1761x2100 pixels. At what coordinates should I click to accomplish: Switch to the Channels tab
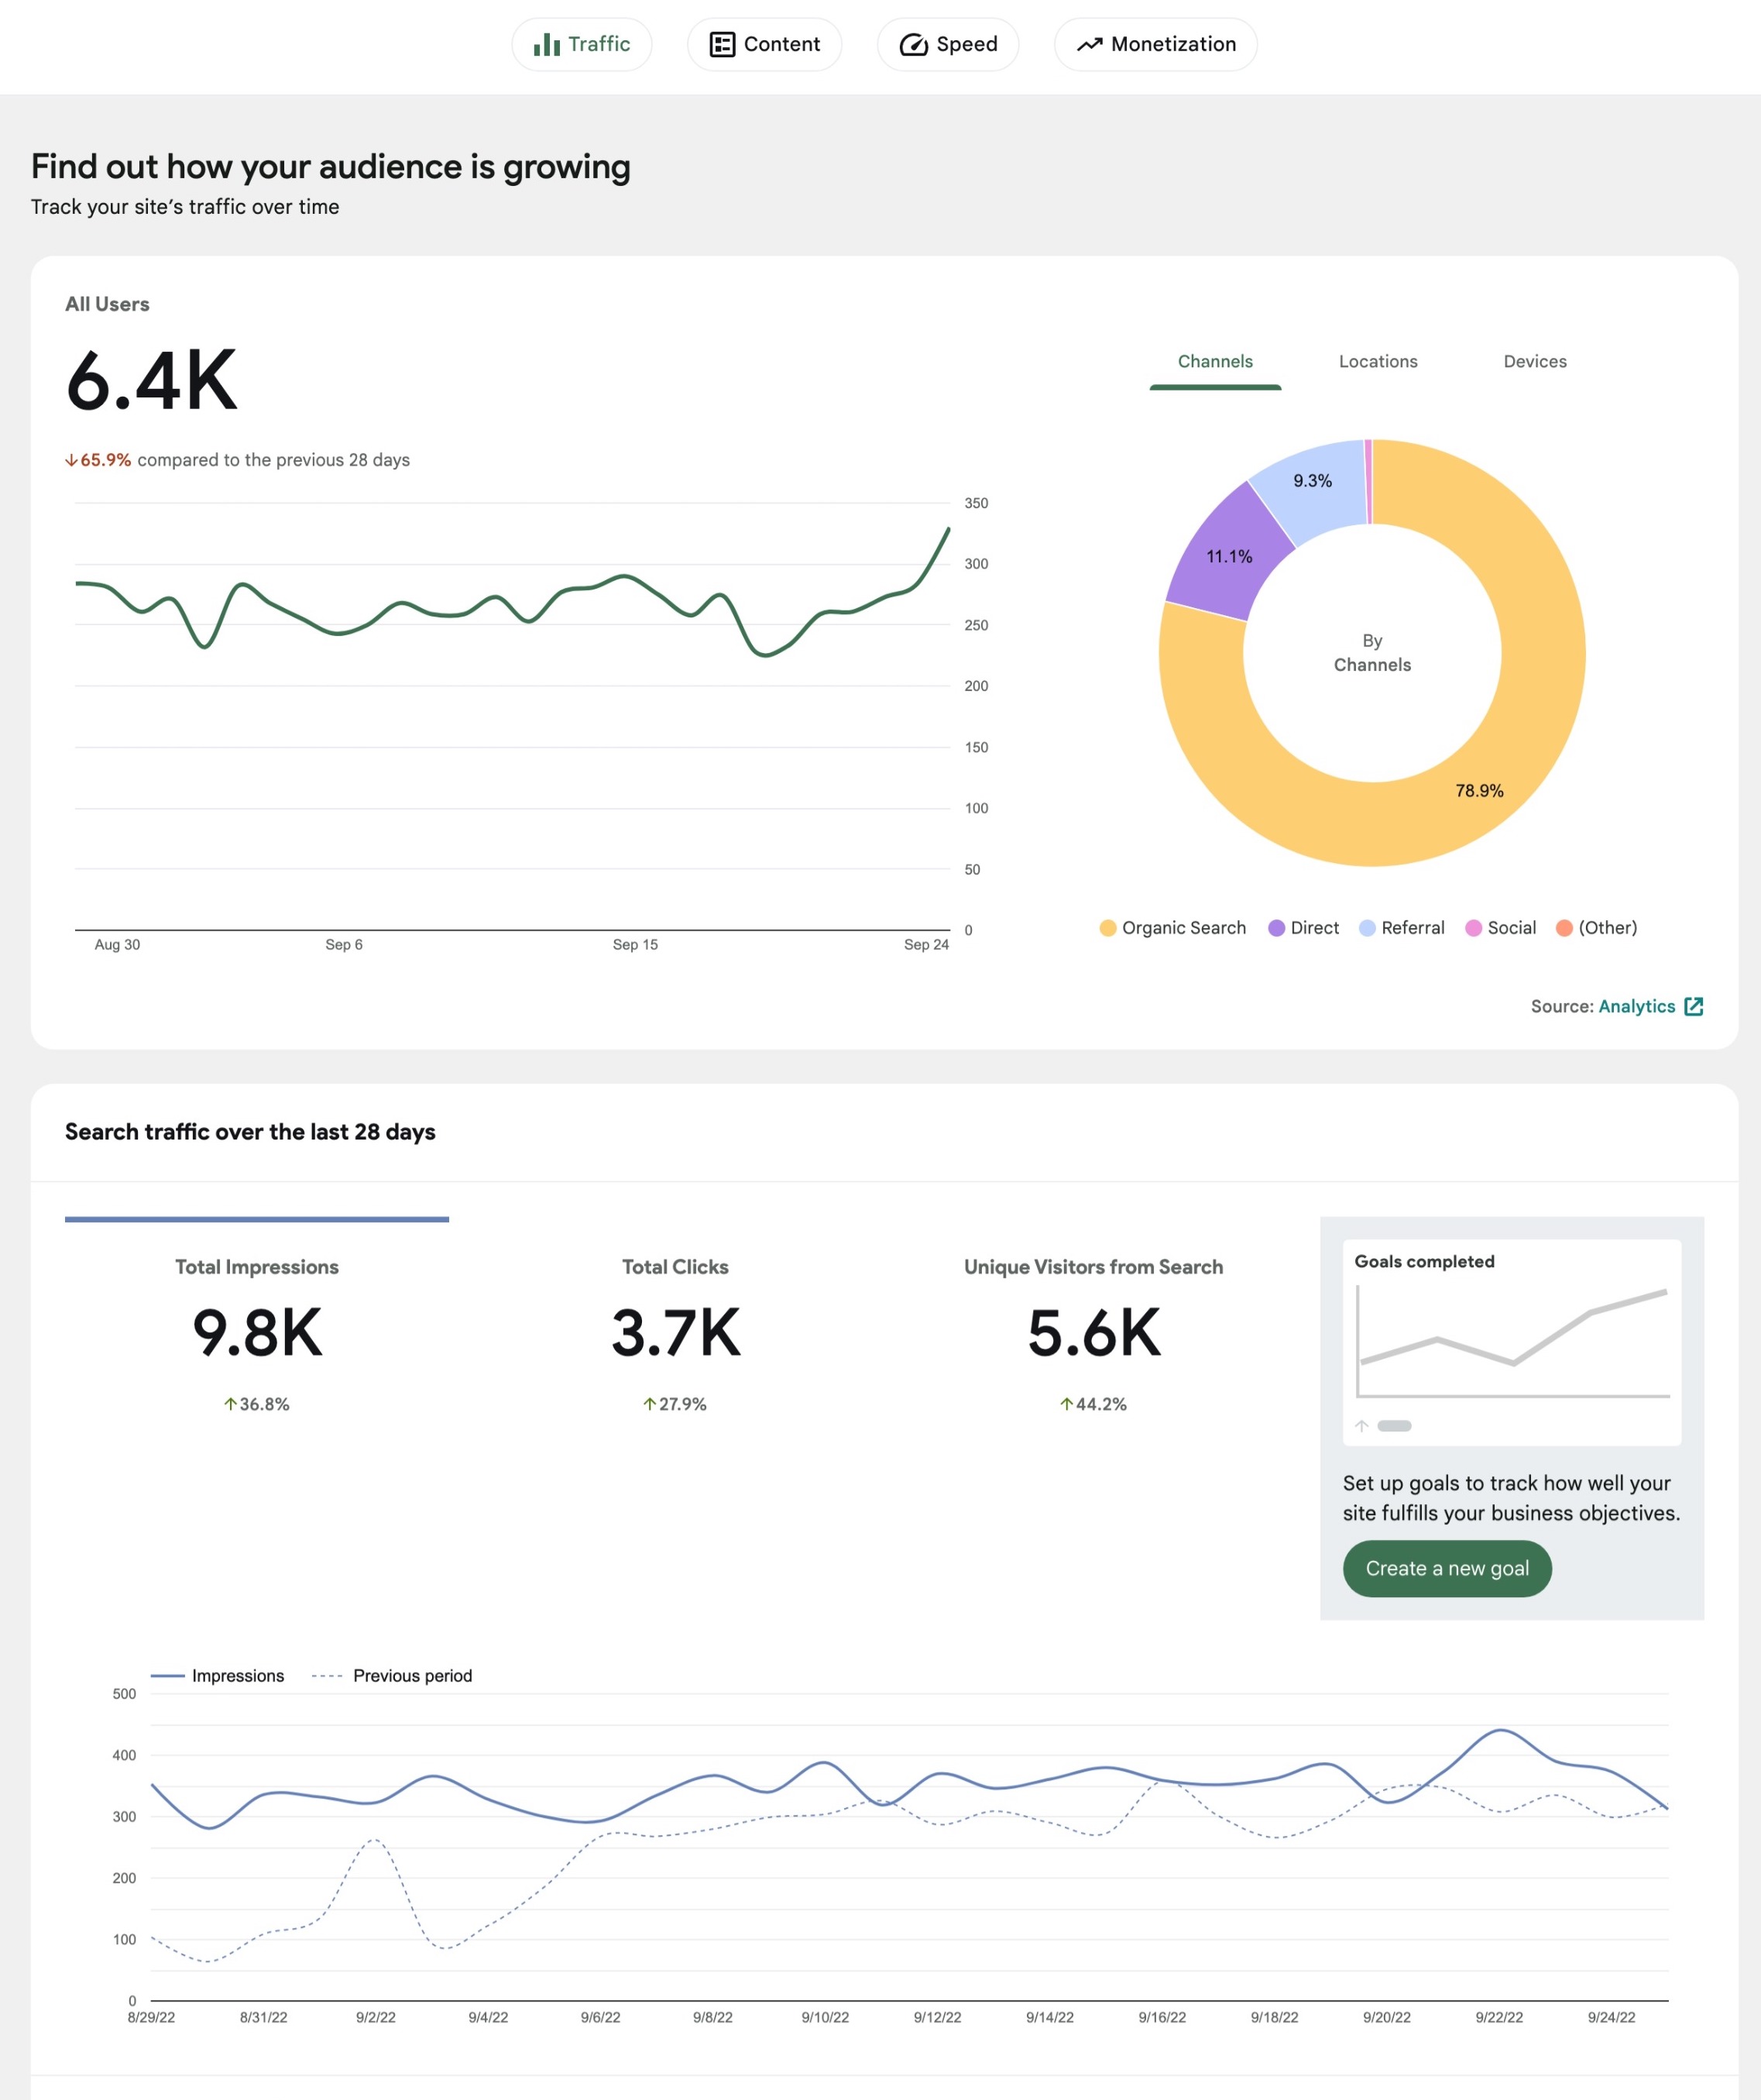click(x=1215, y=362)
